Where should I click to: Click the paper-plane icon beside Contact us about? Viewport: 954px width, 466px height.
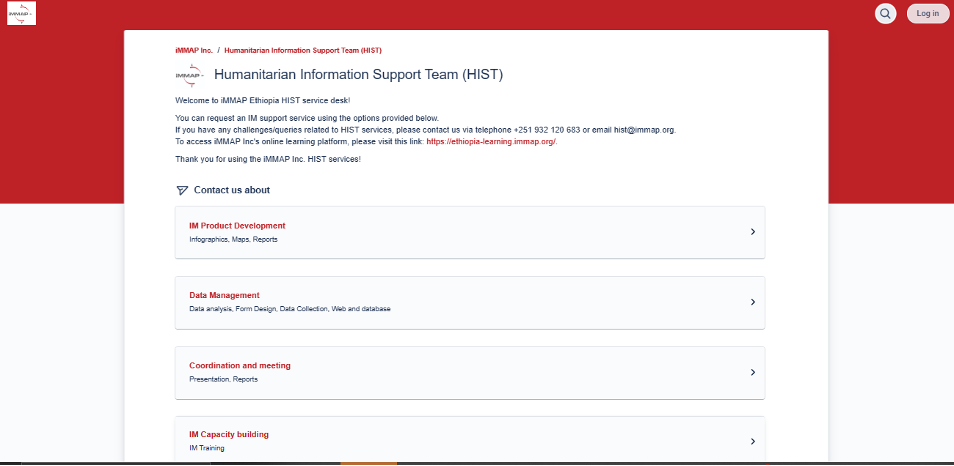[182, 190]
